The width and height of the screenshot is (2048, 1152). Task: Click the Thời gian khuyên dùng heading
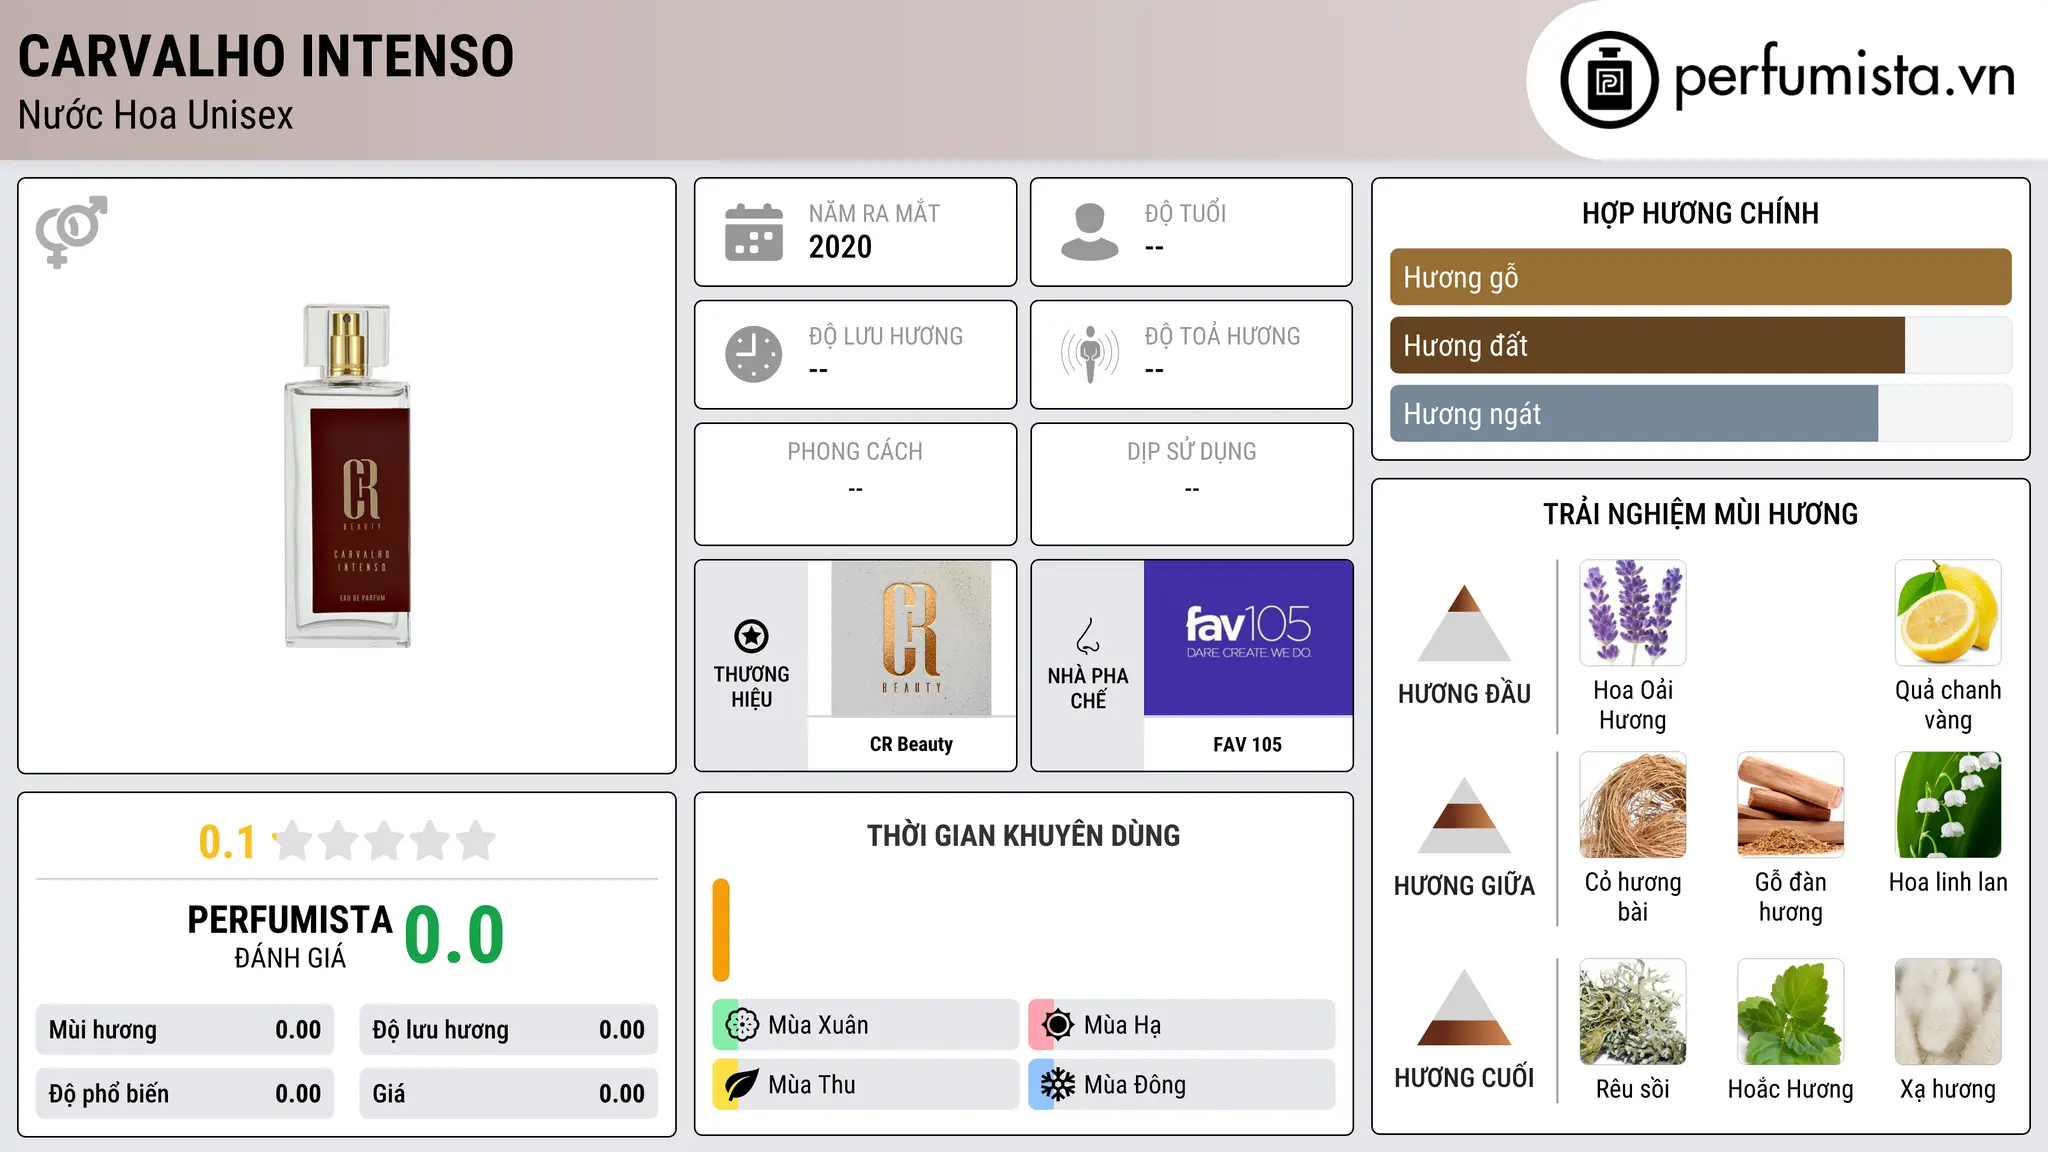click(1023, 836)
